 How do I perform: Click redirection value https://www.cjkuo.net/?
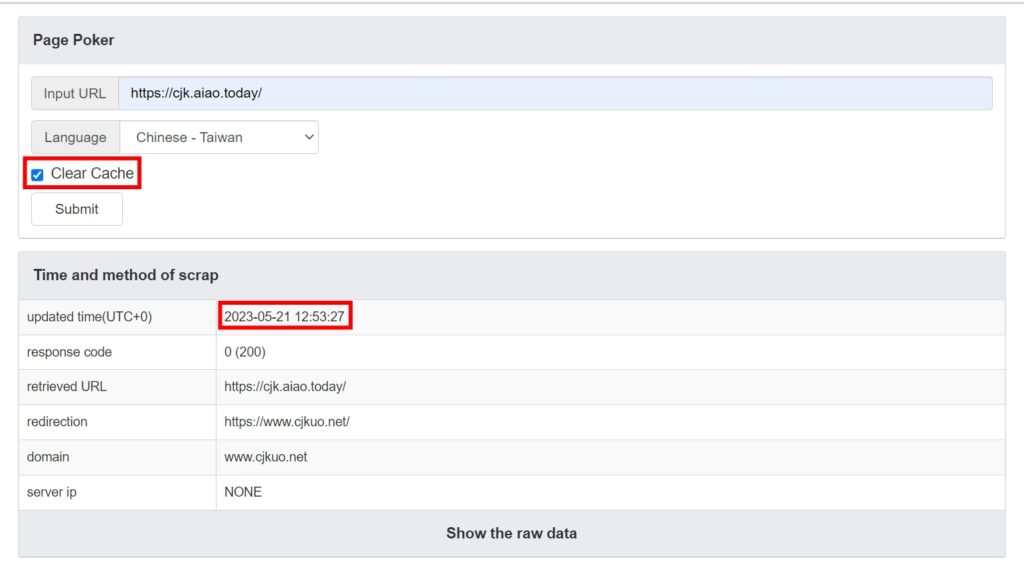pyautogui.click(x=287, y=422)
